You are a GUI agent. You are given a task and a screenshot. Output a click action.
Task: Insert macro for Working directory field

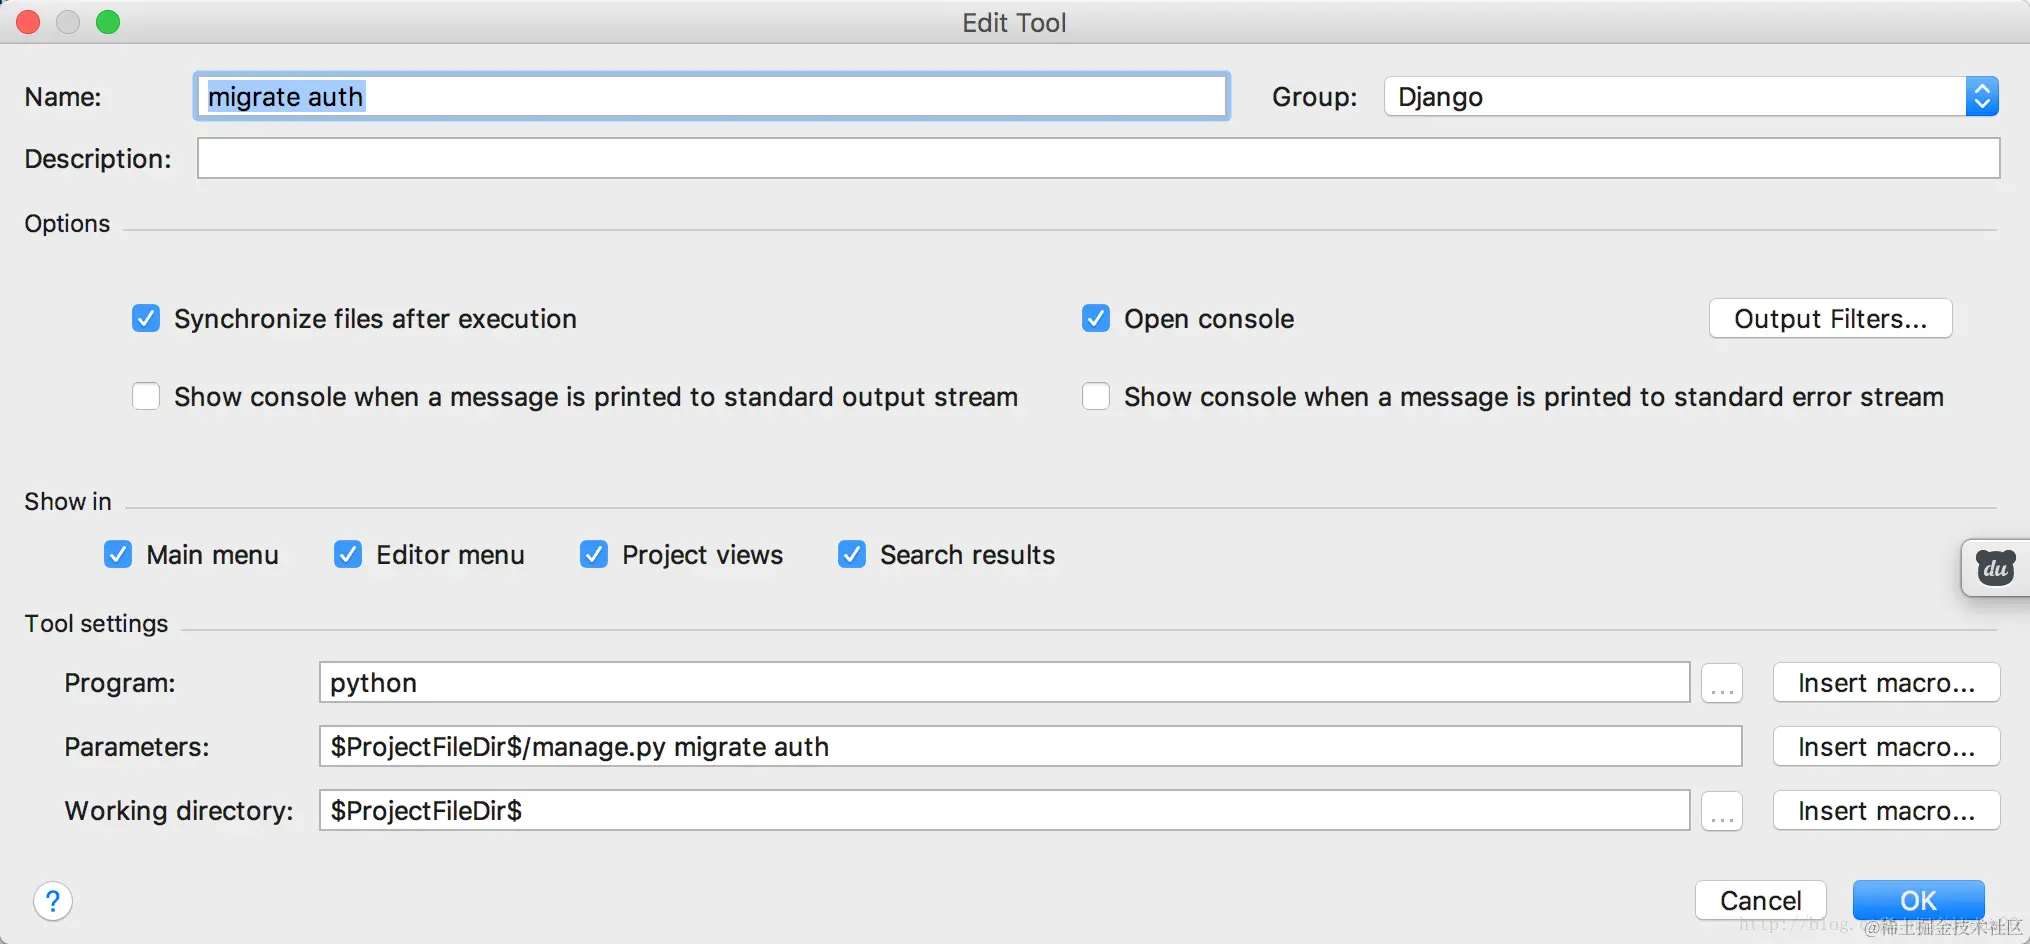coord(1886,811)
